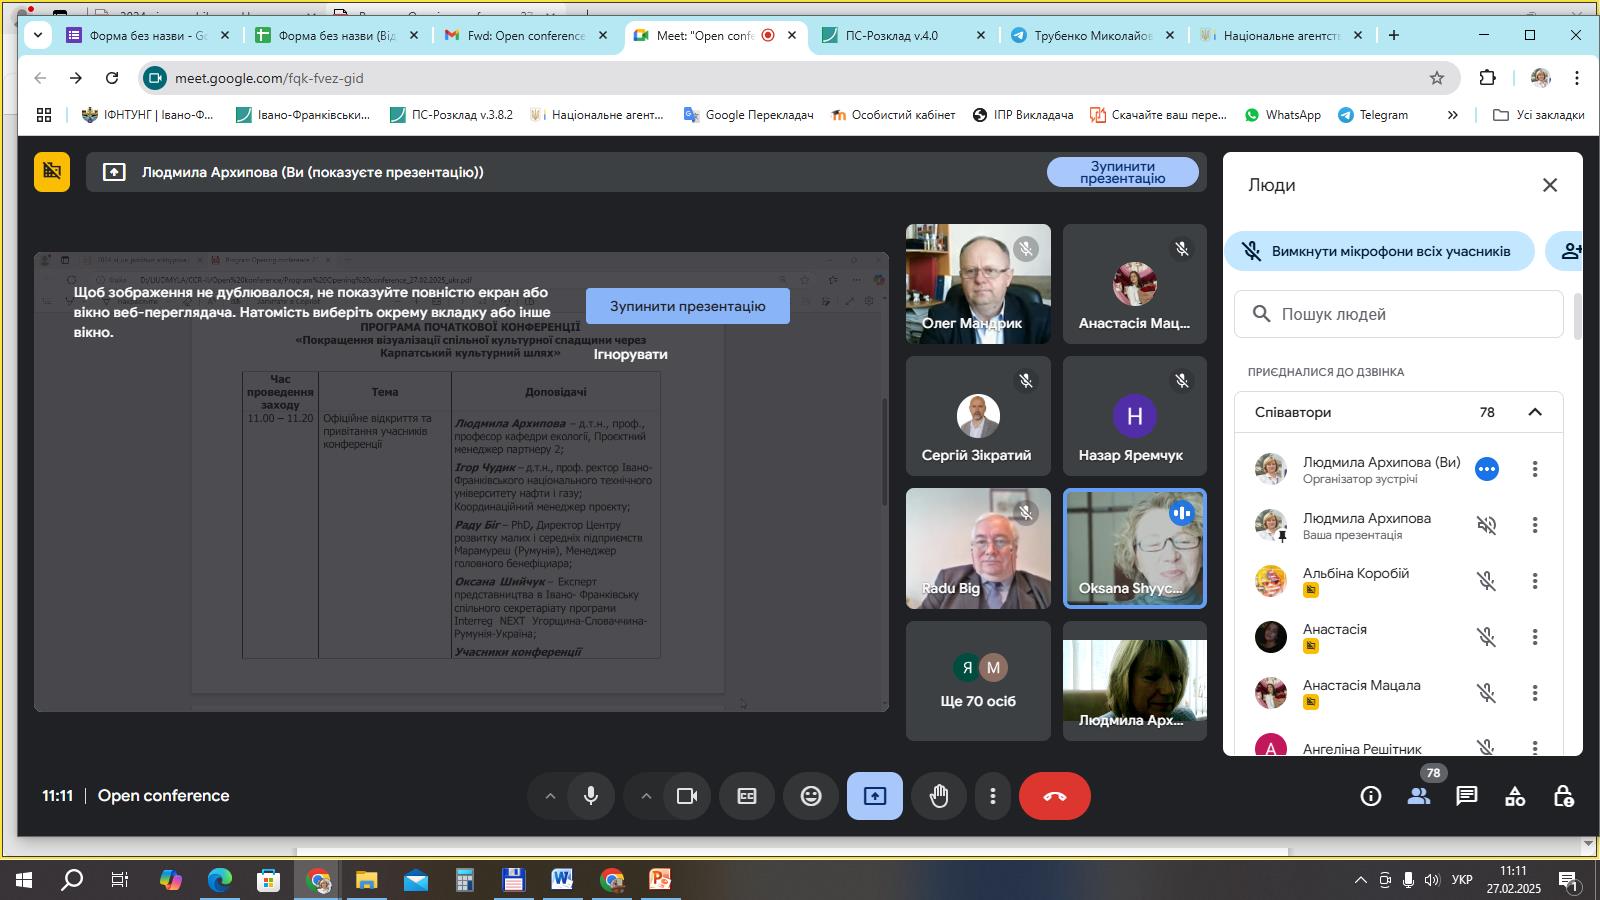Screen dimensions: 1600x900
Task: Switch to the ПС-Розклад v.4.0 tab
Action: coord(892,35)
